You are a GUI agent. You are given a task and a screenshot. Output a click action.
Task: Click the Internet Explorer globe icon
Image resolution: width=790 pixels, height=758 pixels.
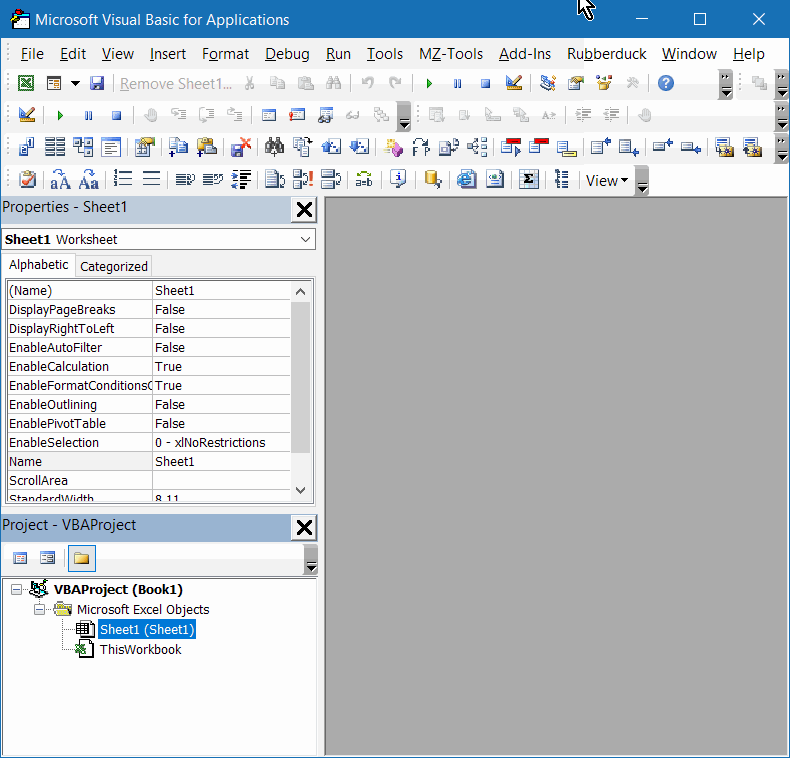[467, 179]
